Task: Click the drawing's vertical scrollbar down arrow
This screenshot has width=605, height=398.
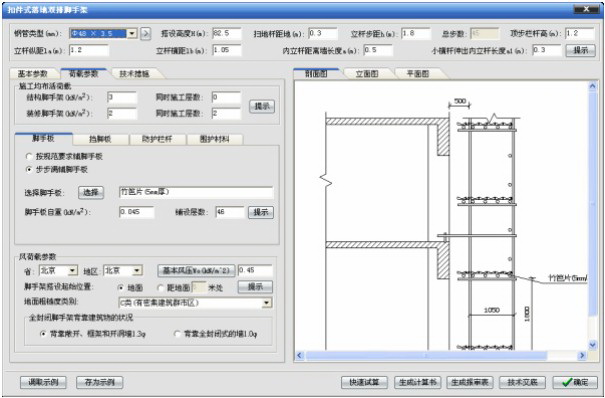Action: coord(593,345)
